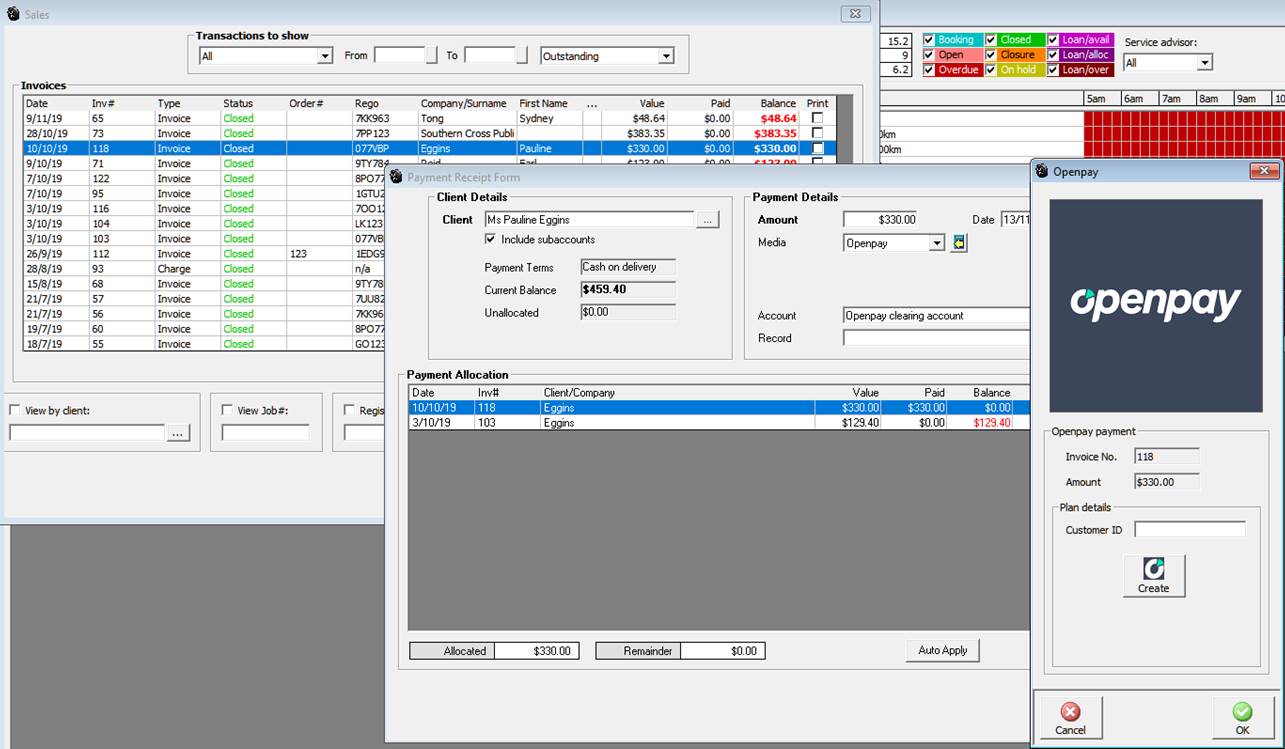The height and width of the screenshot is (749, 1285).
Task: Click the Openpay Create plan icon button
Action: coord(1153,575)
